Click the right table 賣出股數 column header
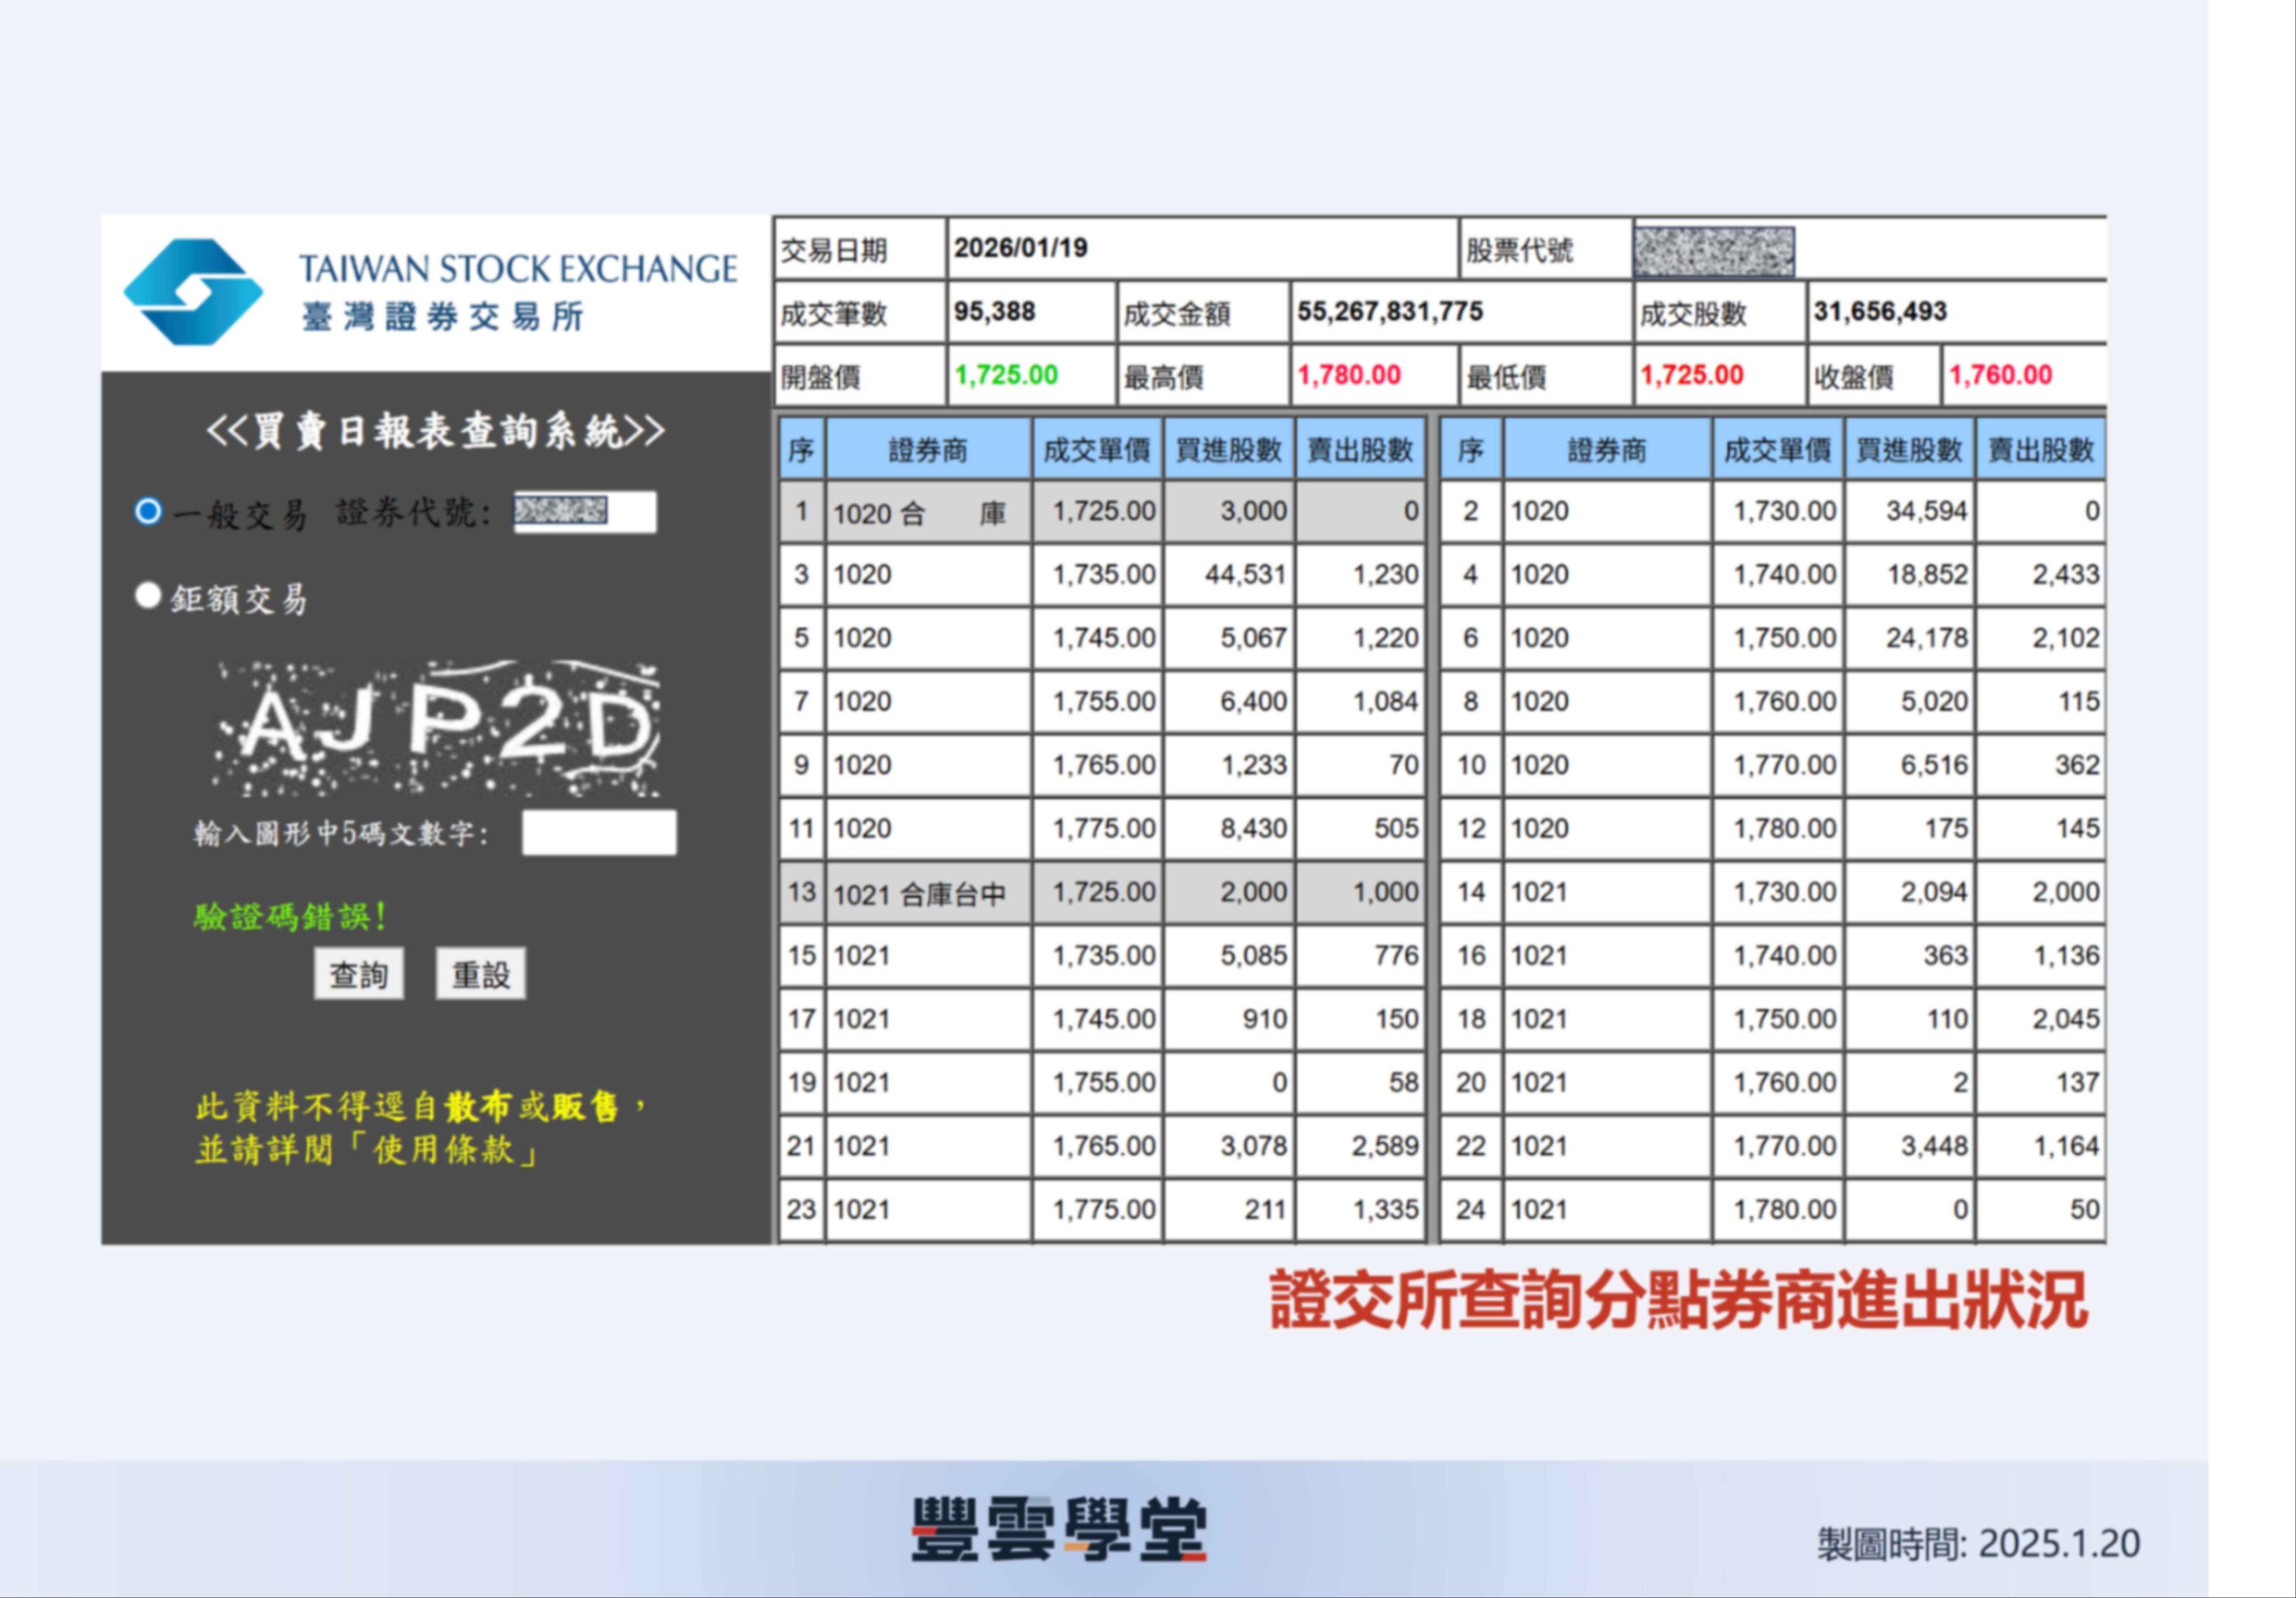 coord(2040,450)
